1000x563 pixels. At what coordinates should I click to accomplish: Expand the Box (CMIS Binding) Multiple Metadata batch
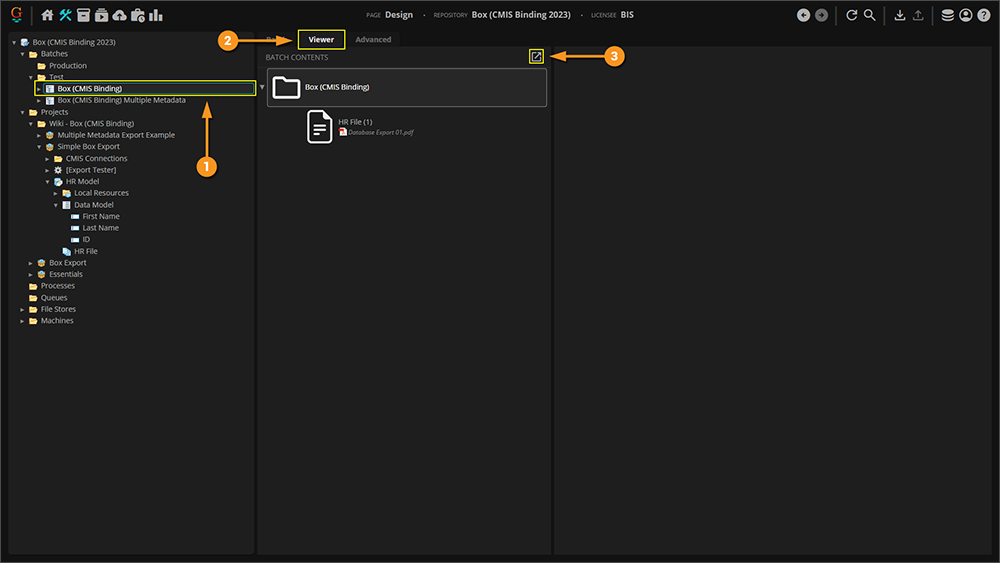39,101
